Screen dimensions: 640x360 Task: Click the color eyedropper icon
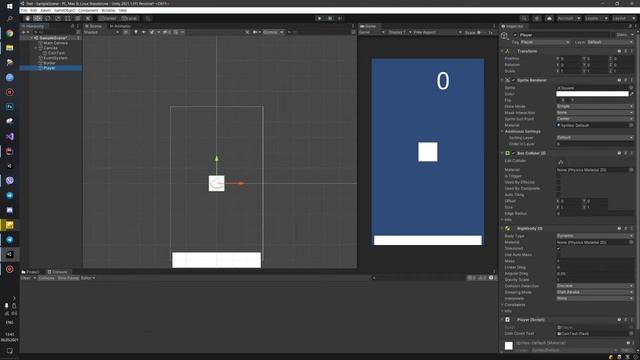(x=632, y=94)
